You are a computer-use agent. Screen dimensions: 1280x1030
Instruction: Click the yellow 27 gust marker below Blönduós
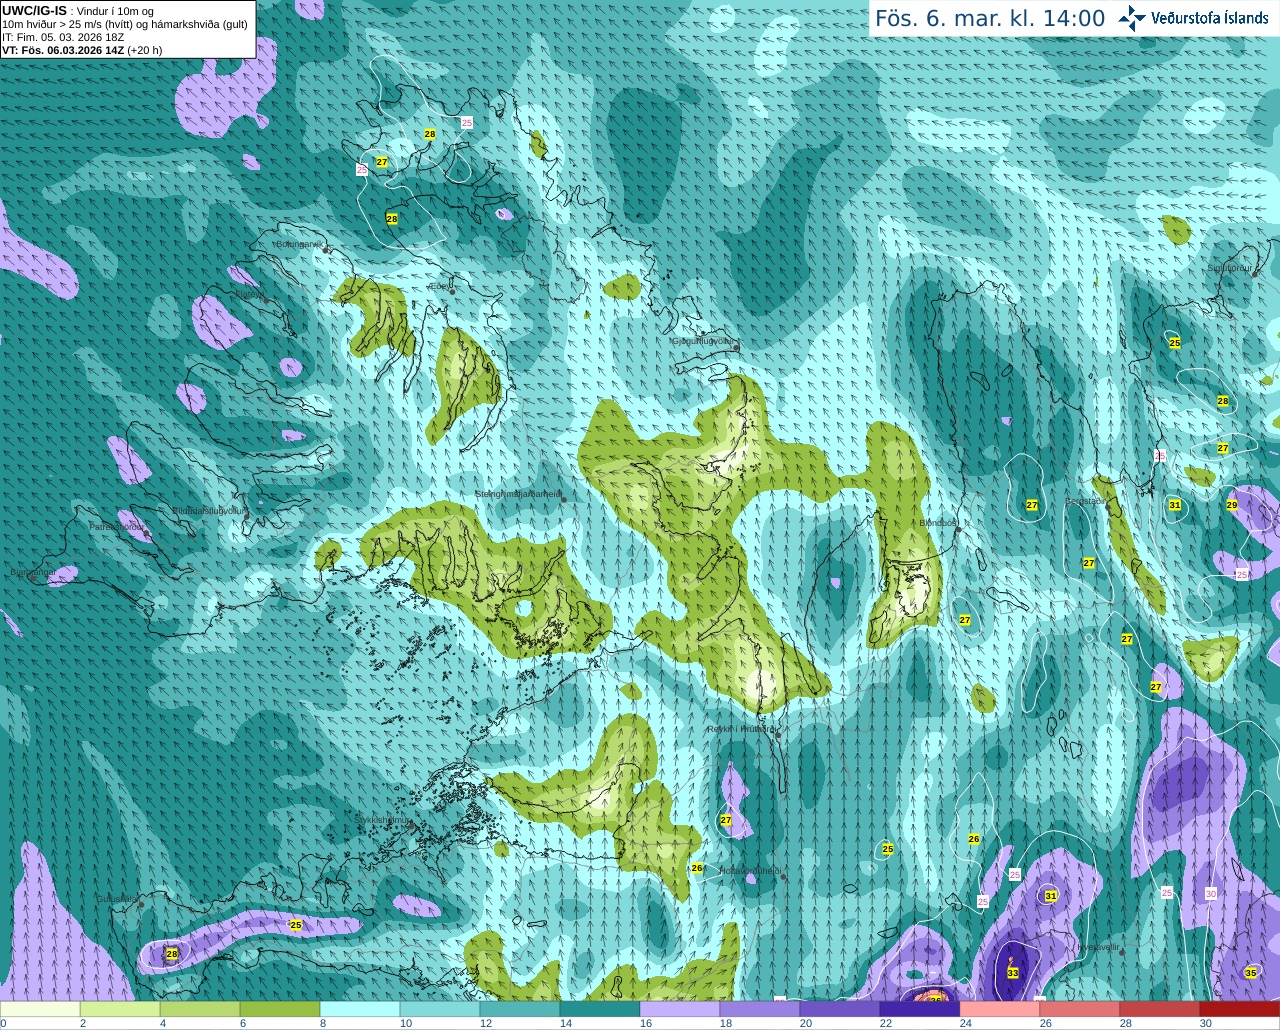tap(965, 620)
